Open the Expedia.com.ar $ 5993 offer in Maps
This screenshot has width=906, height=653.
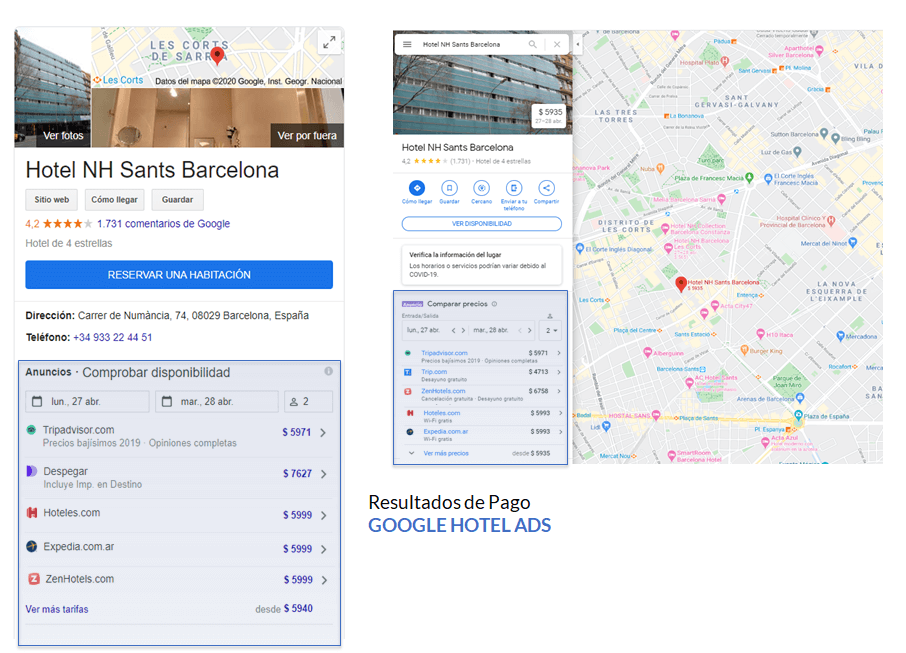(482, 435)
